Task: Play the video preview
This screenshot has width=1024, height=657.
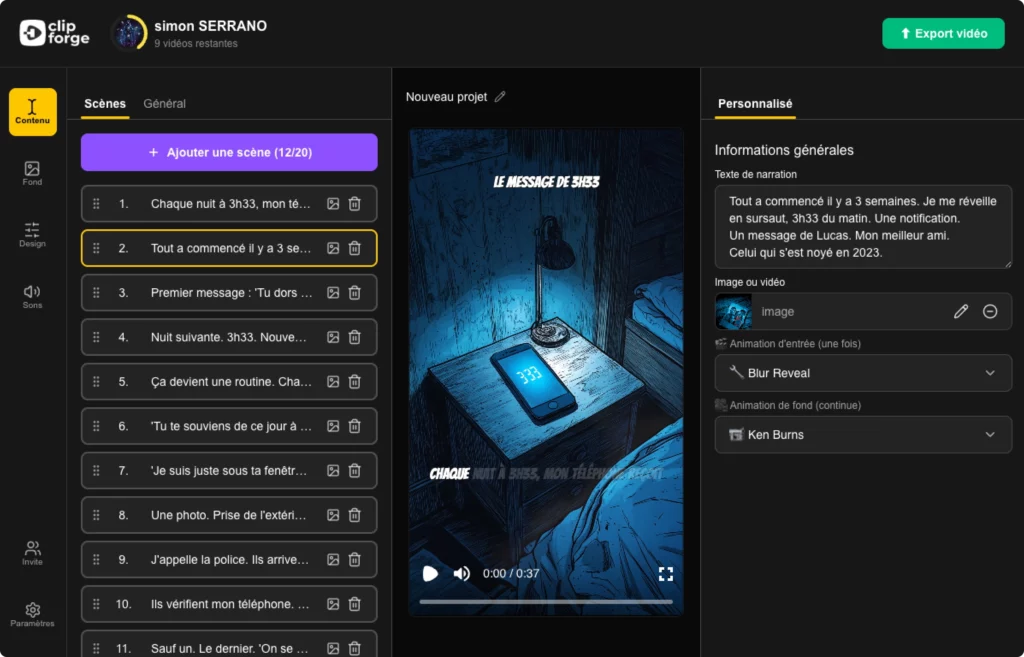Action: [x=430, y=574]
